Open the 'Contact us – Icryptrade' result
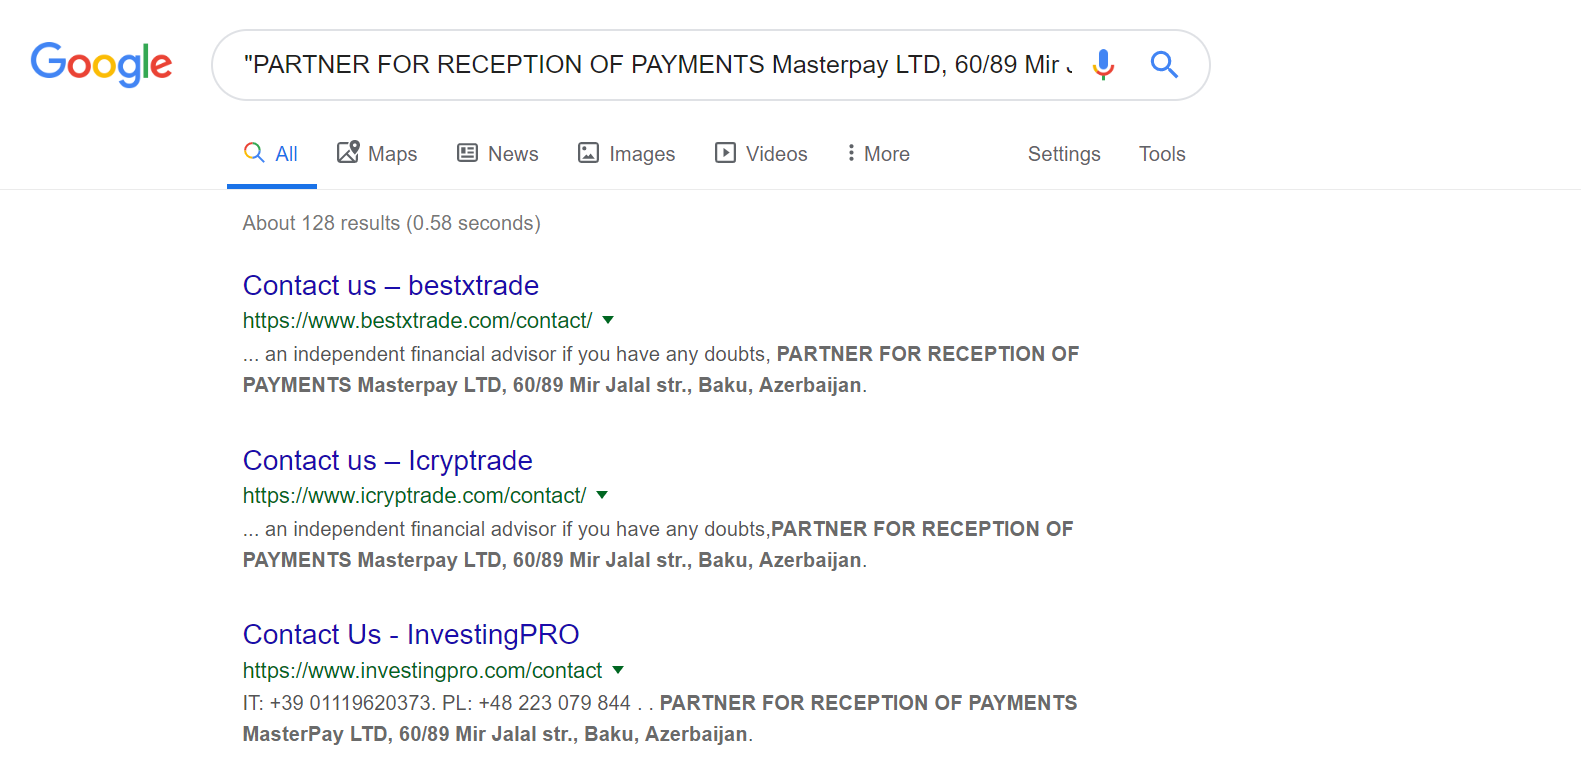1581x783 pixels. 388,461
